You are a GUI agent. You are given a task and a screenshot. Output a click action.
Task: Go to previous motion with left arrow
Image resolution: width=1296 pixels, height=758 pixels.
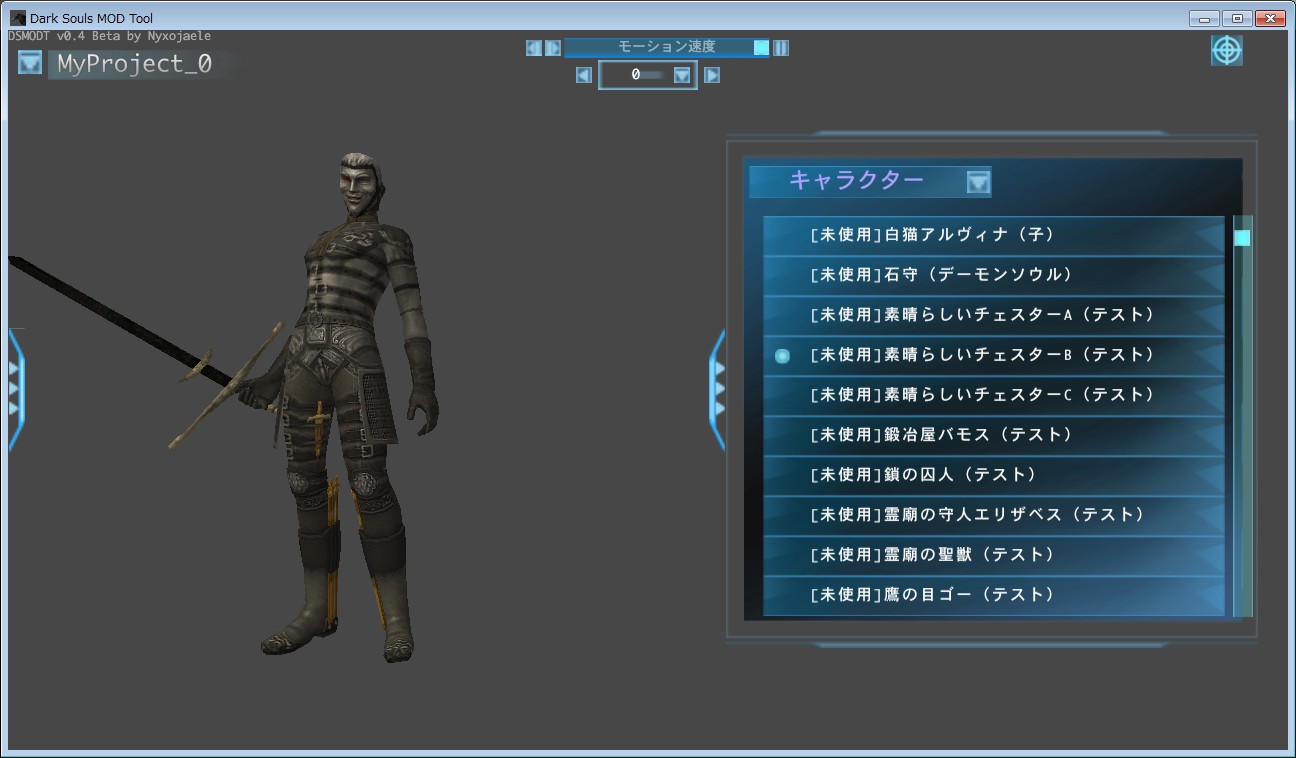(x=584, y=75)
